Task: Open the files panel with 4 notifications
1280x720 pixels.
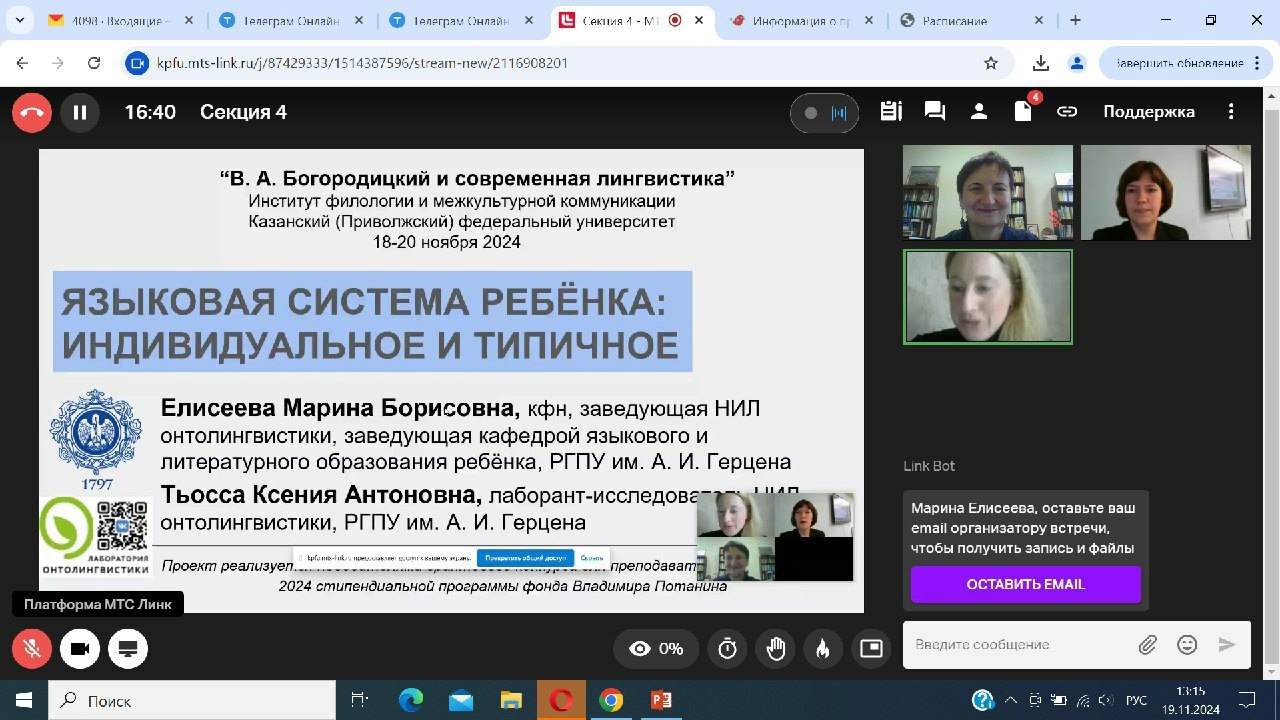Action: point(1022,112)
